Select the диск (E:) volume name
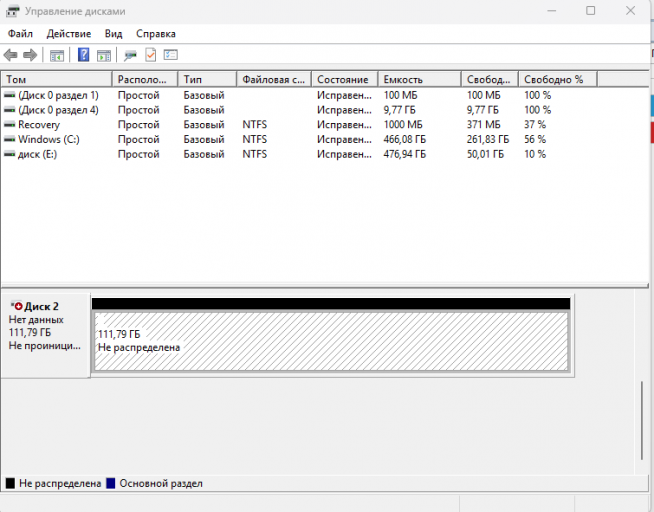Screen dimensions: 654x512 point(37,154)
